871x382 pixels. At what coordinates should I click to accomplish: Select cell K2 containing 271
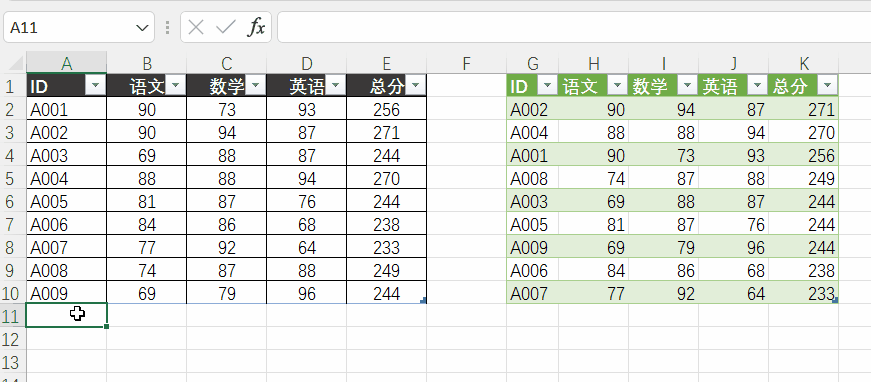tap(803, 109)
